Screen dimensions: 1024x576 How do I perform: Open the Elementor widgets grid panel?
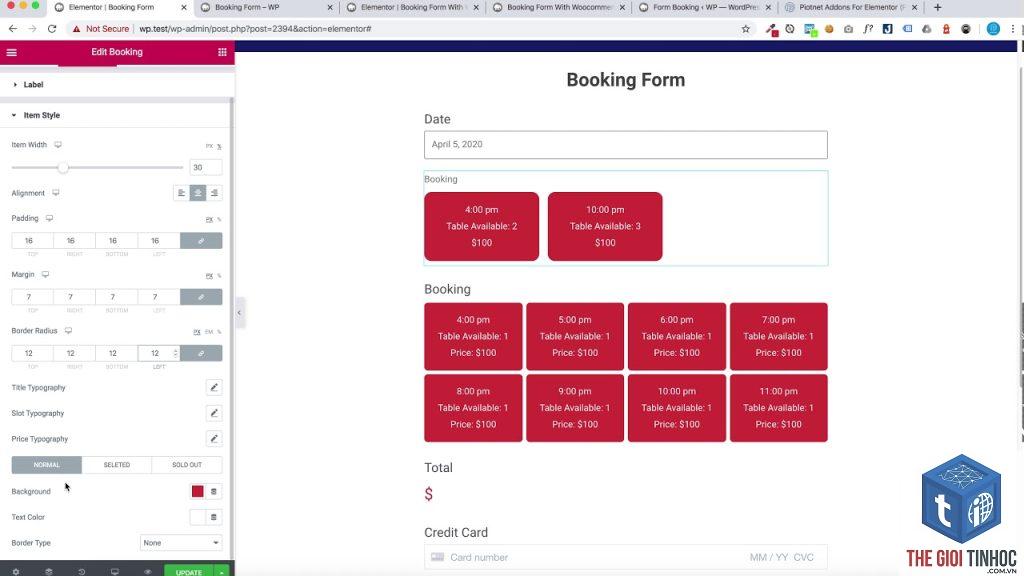[x=222, y=52]
